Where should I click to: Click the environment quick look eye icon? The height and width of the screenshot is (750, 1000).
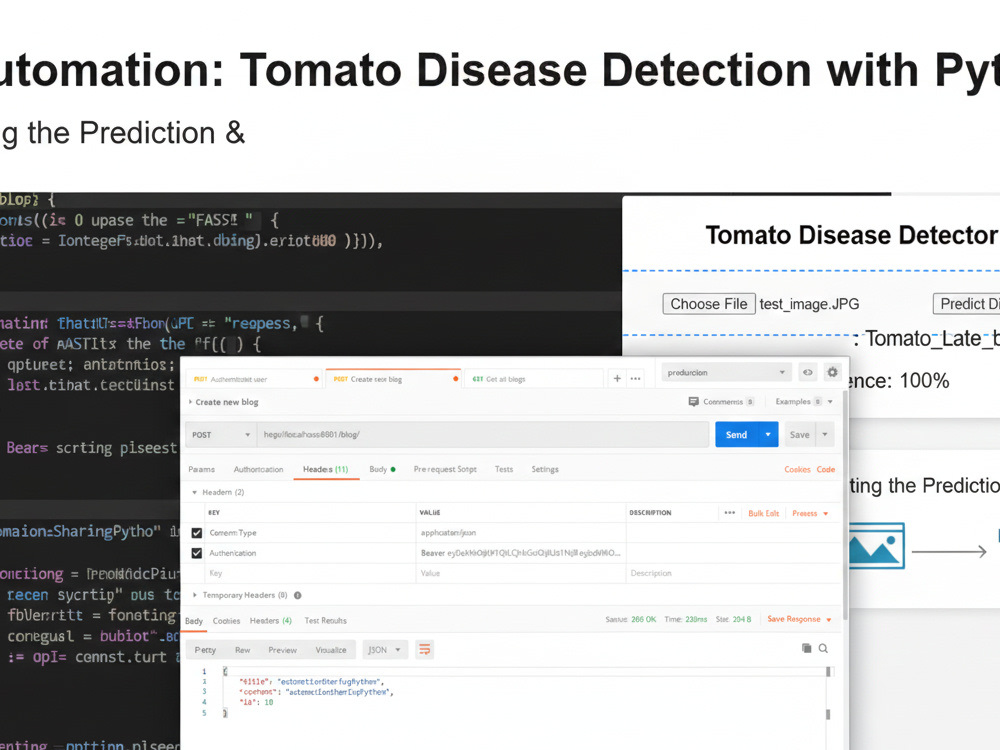(x=807, y=372)
